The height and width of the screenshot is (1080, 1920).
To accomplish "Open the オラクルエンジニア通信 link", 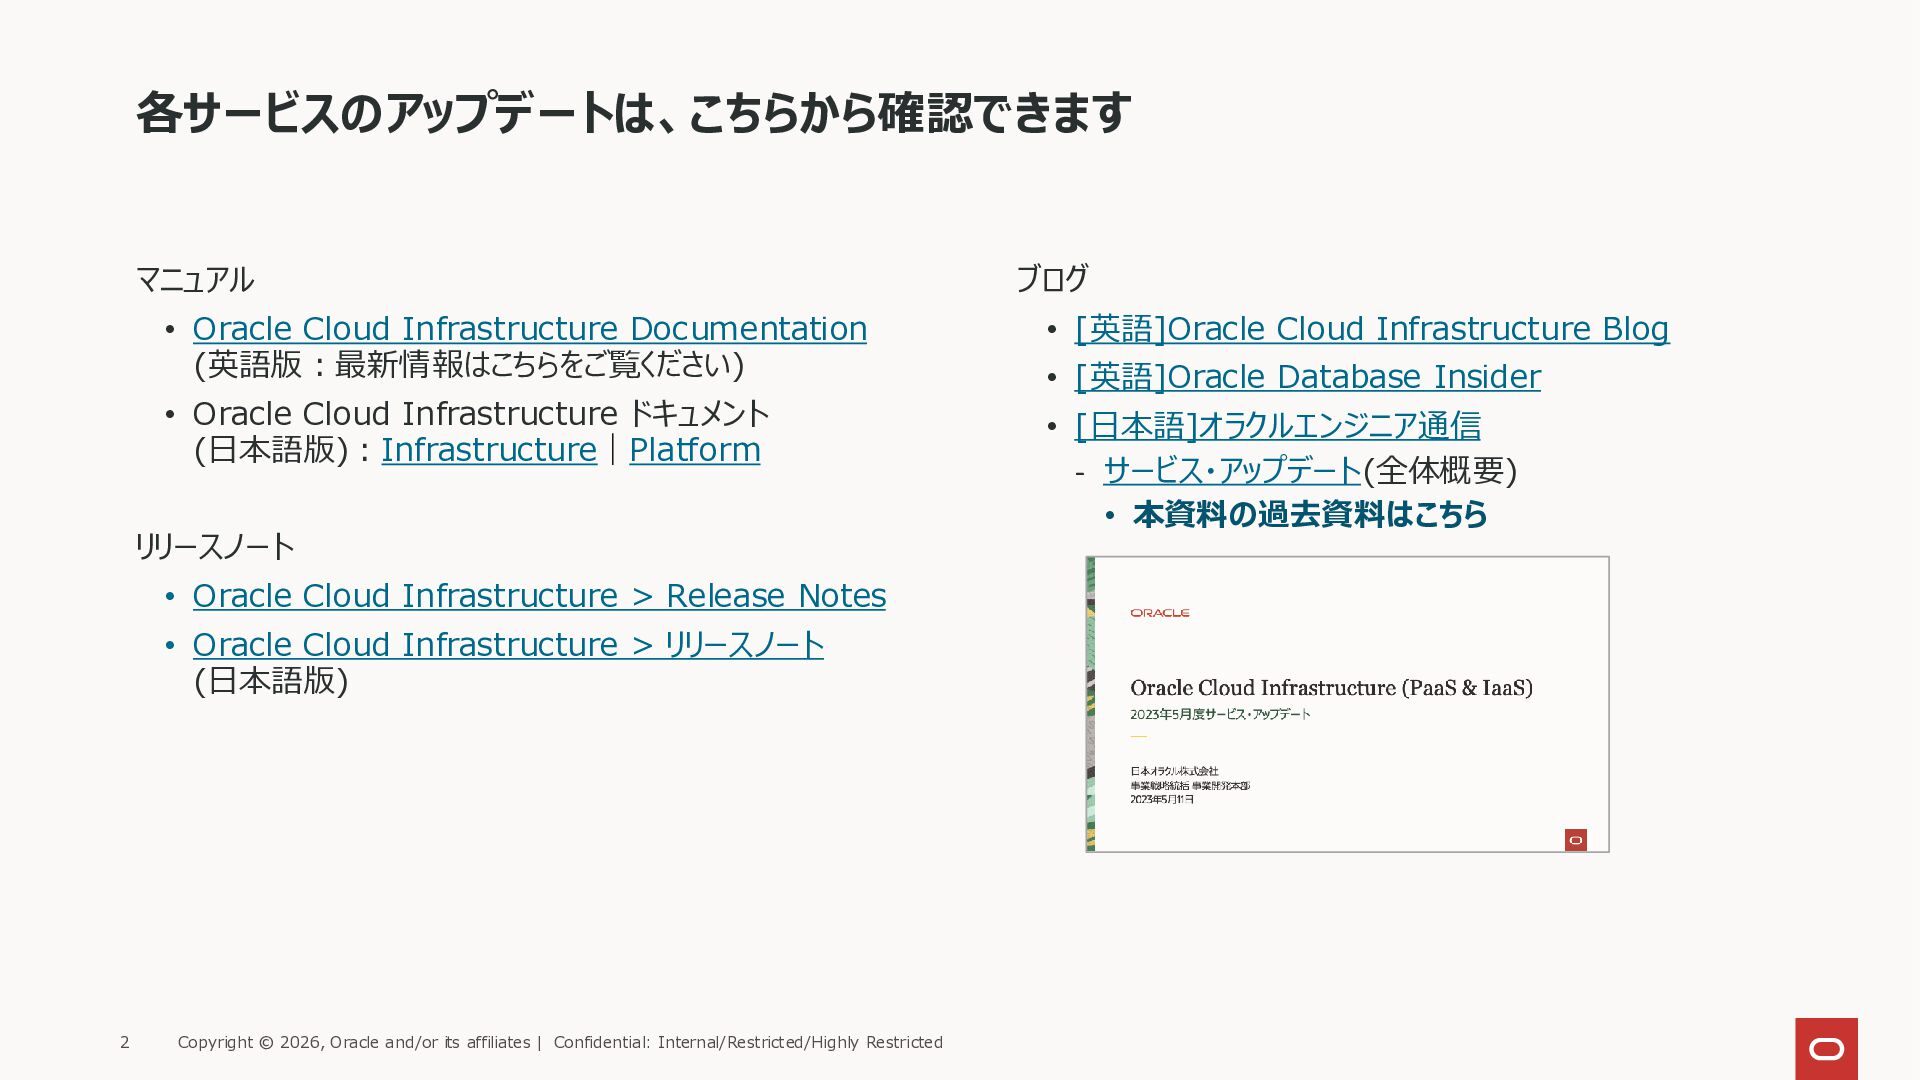I will (1277, 426).
